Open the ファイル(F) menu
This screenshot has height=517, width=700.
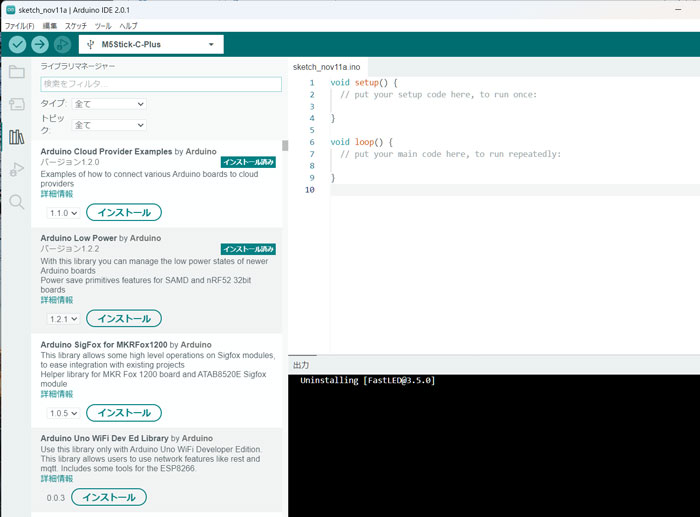tap(19, 26)
